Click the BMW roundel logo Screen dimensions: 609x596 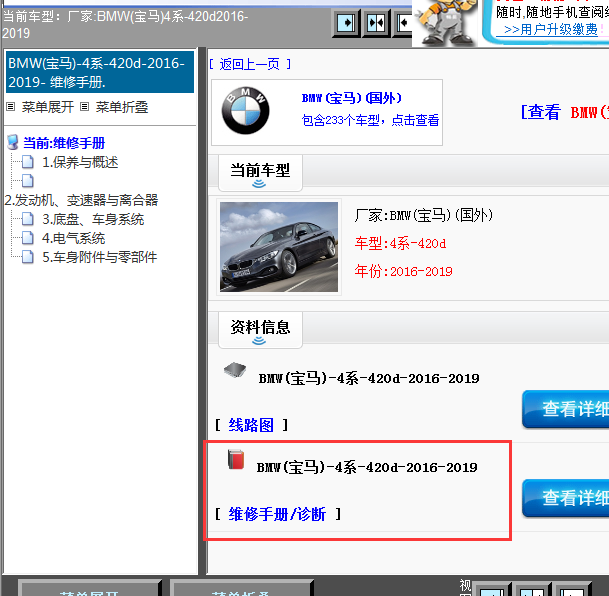[x=245, y=111]
